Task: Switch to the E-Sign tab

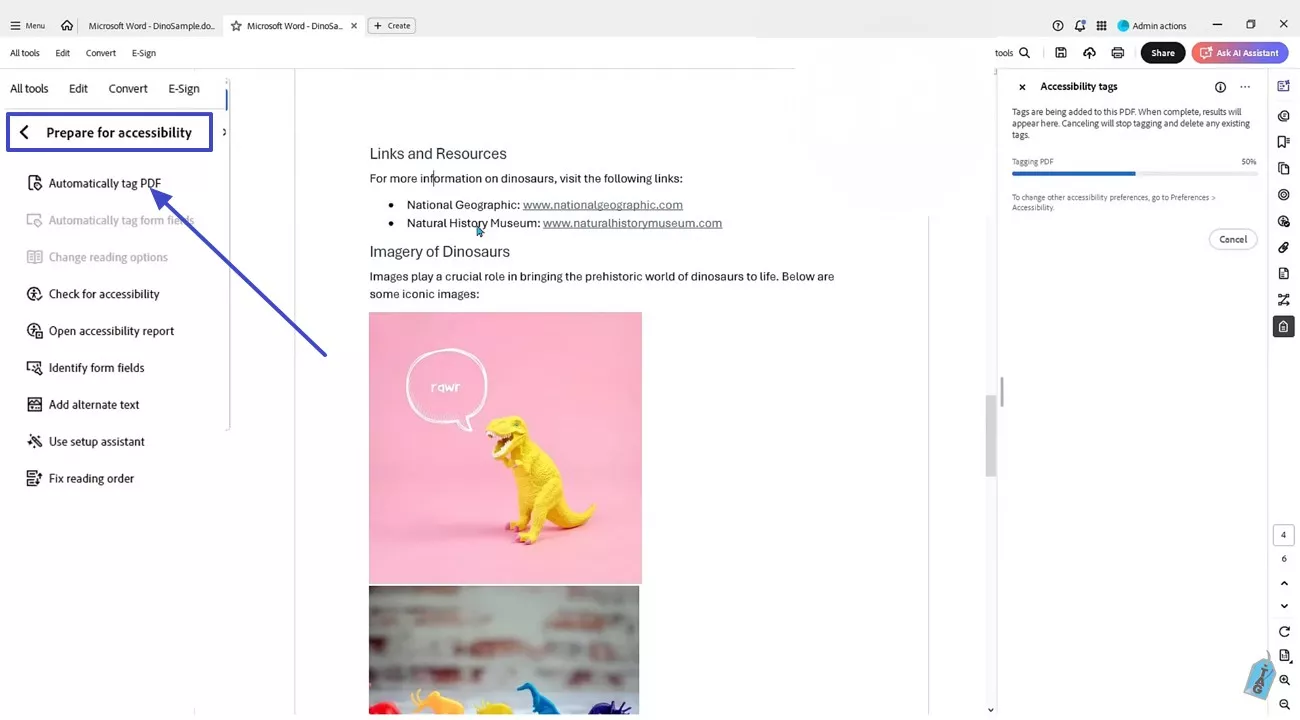Action: (x=183, y=88)
